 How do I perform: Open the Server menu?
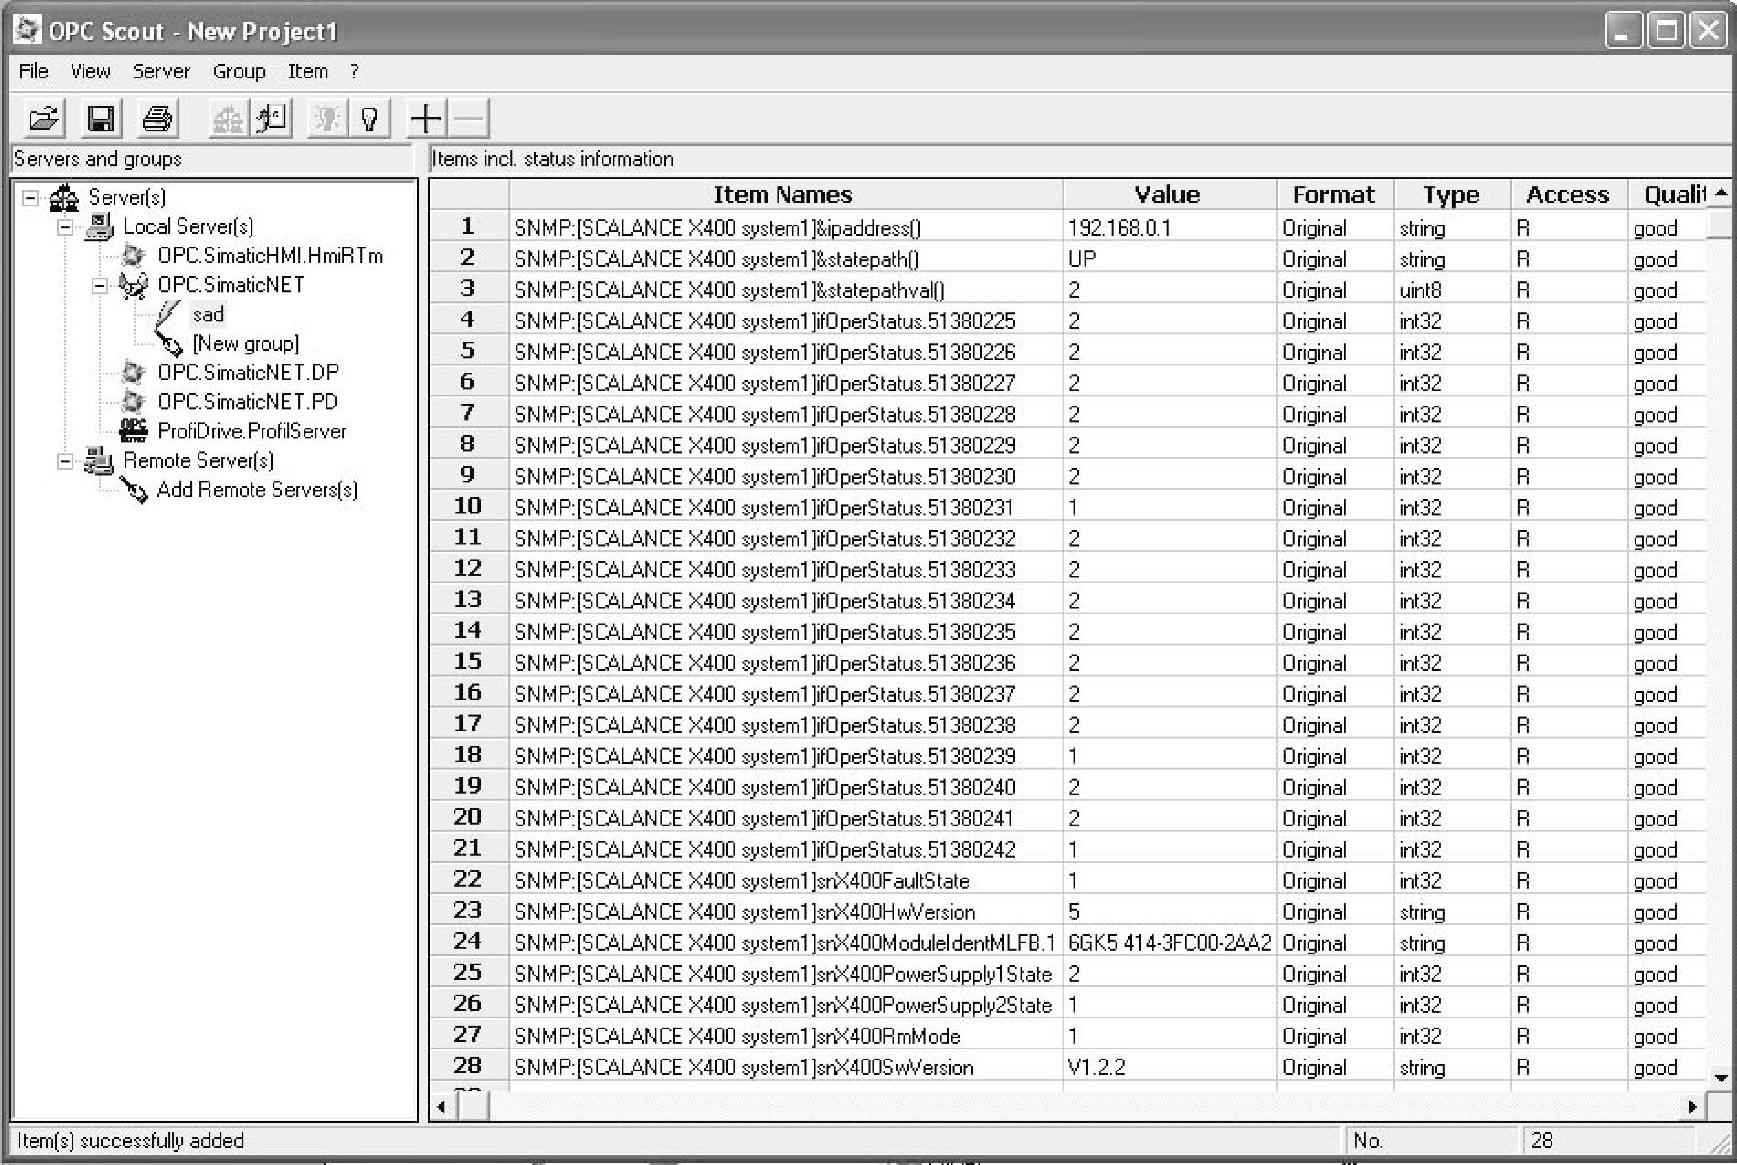(x=161, y=71)
